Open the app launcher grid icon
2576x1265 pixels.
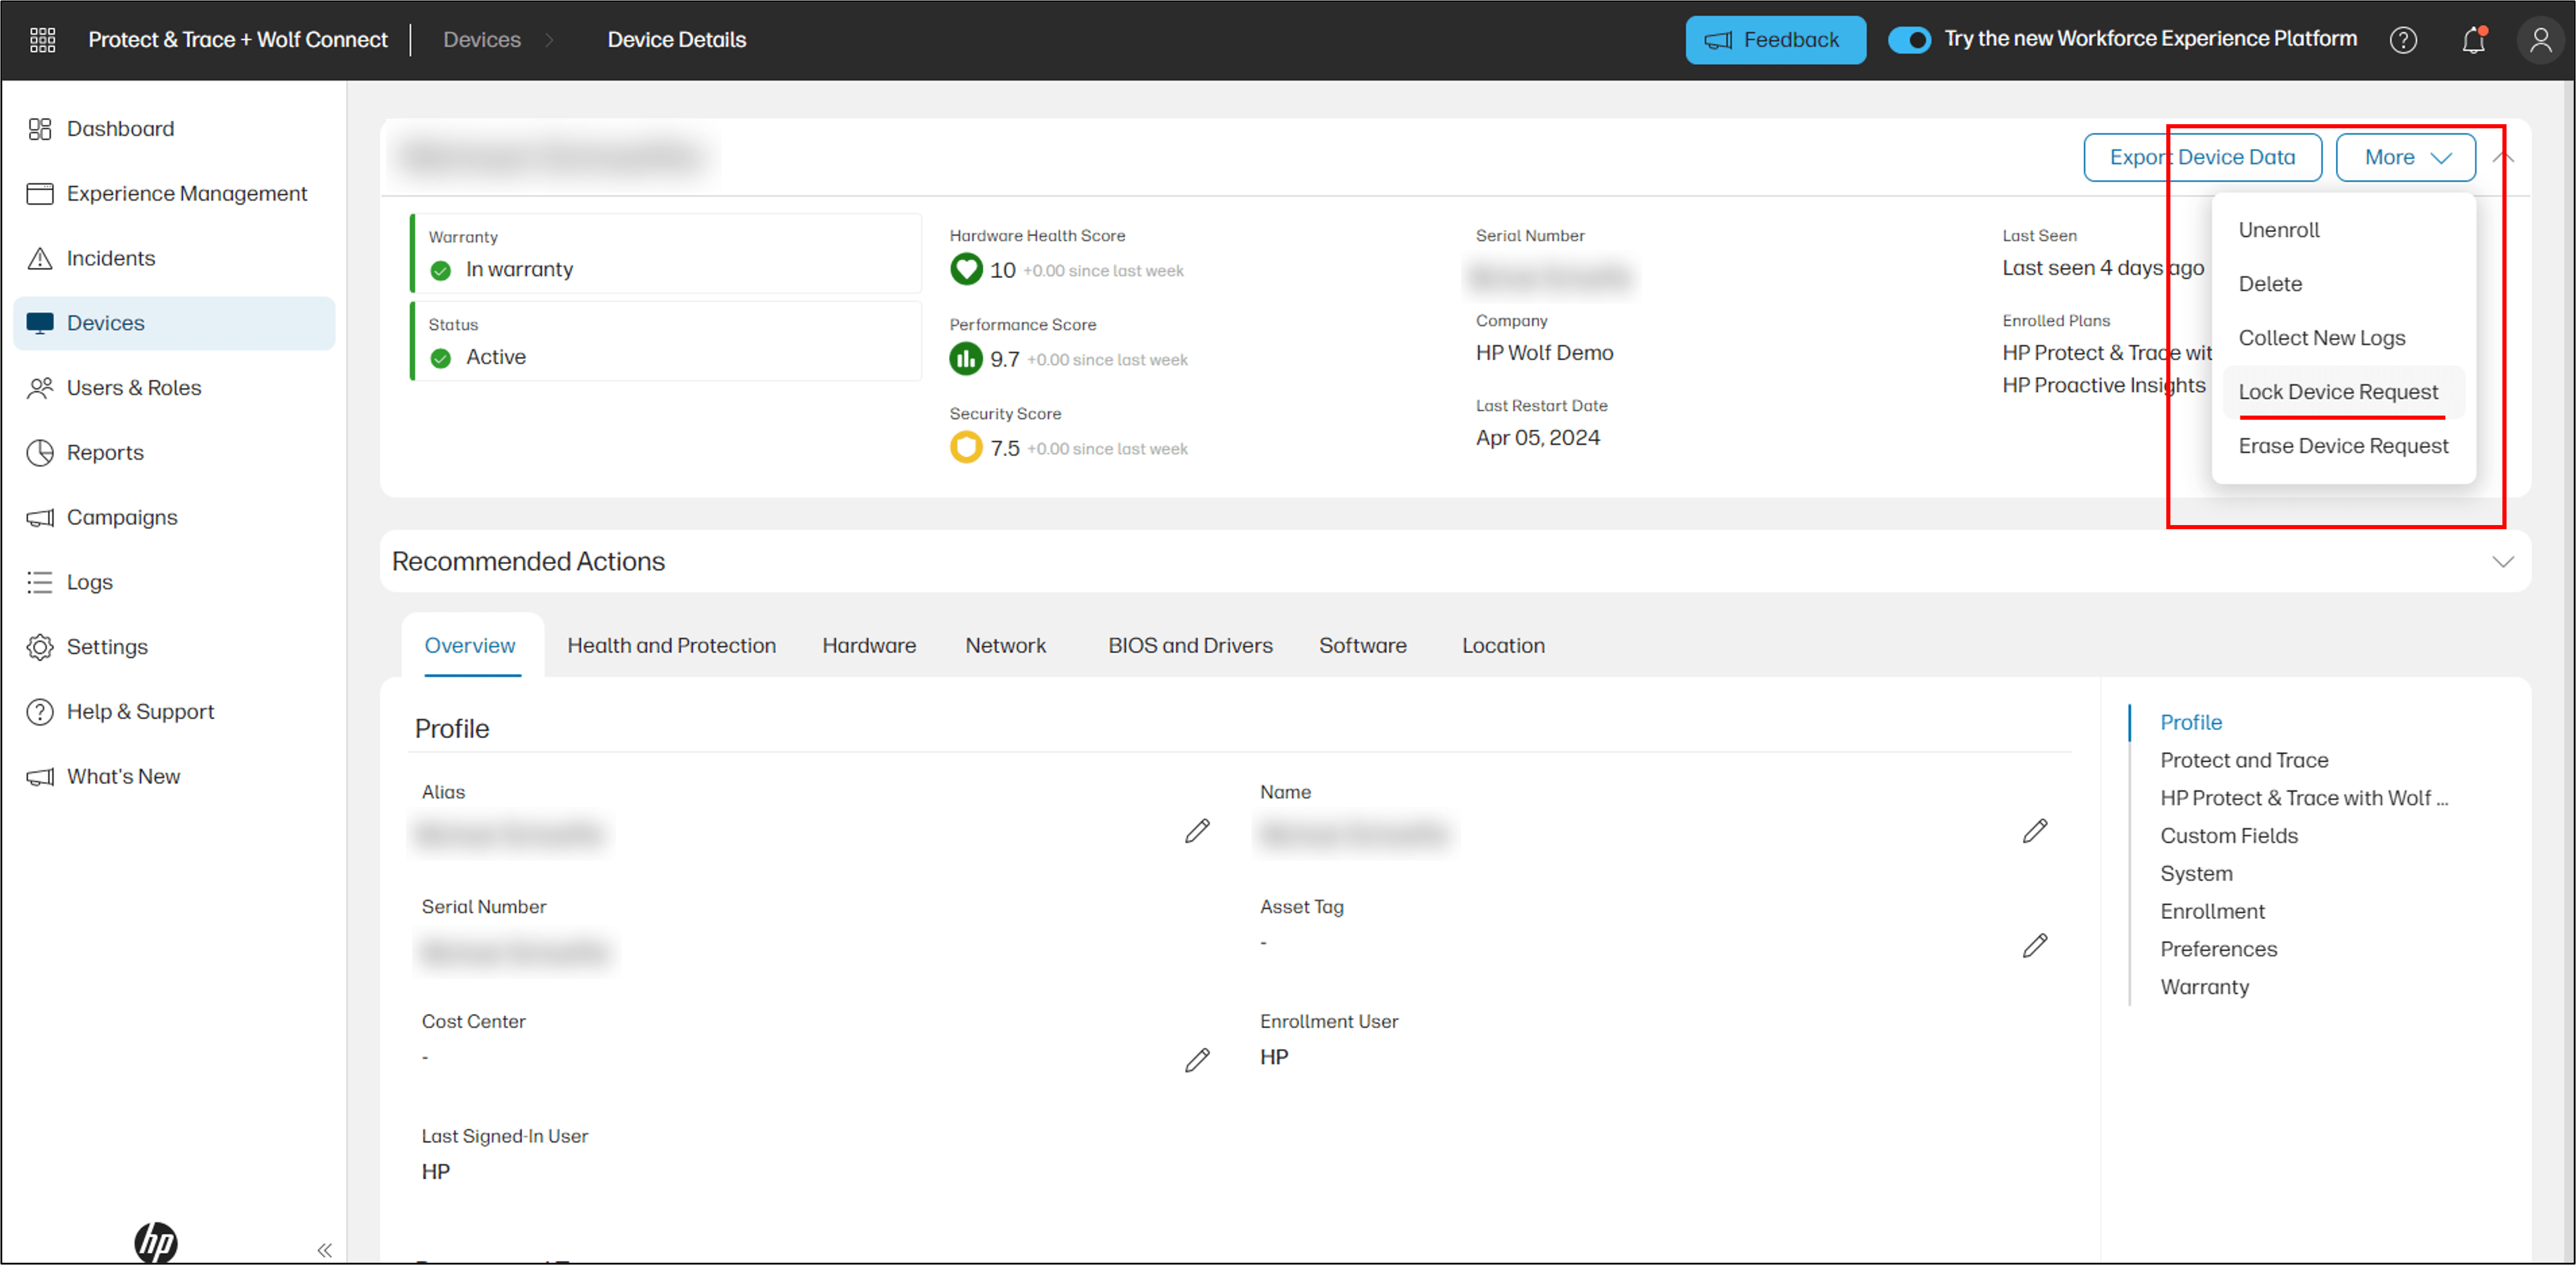(x=42, y=39)
